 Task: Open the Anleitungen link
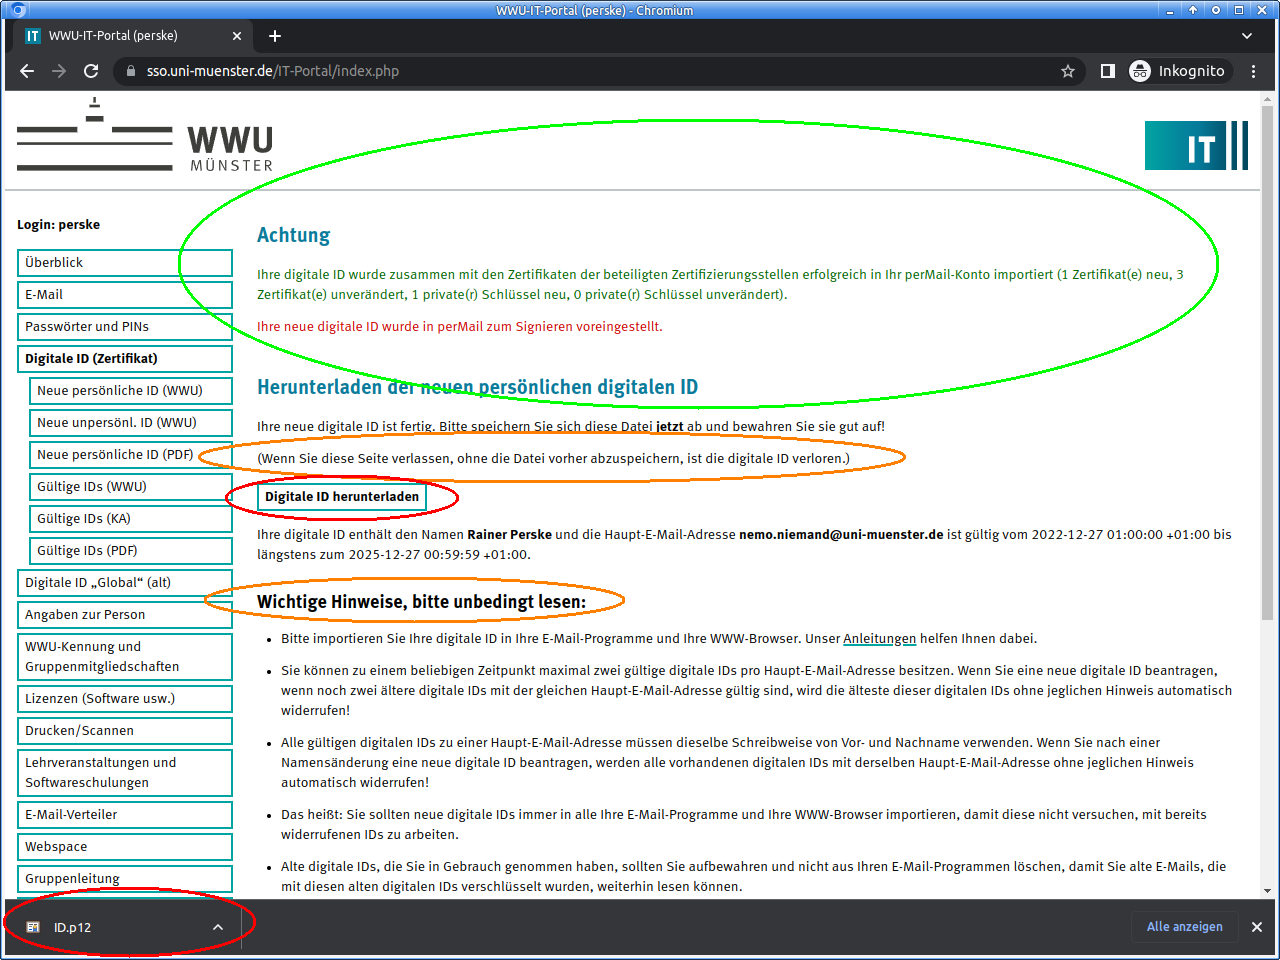(x=879, y=639)
